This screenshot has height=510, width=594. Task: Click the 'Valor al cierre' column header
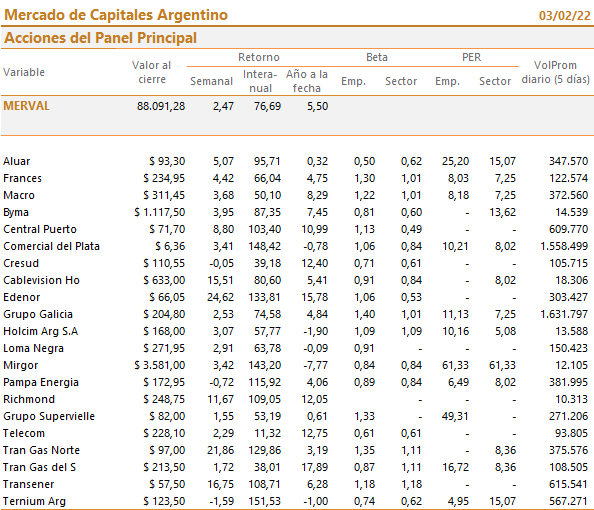pos(152,72)
